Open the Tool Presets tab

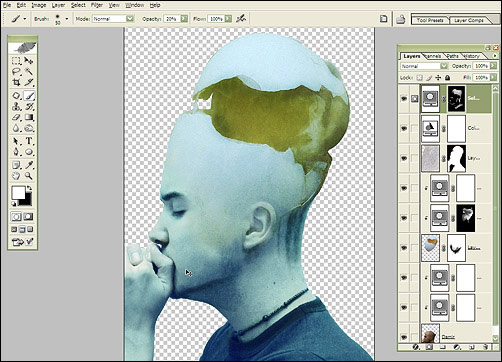[430, 20]
